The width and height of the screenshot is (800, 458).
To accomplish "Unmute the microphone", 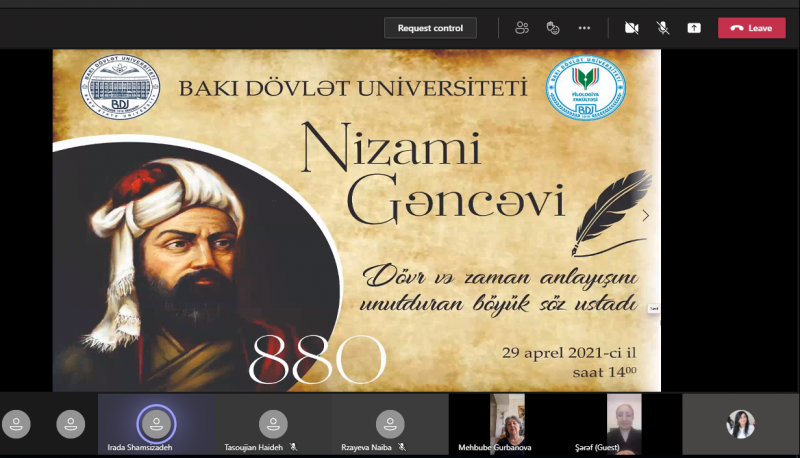I will pyautogui.click(x=663, y=28).
